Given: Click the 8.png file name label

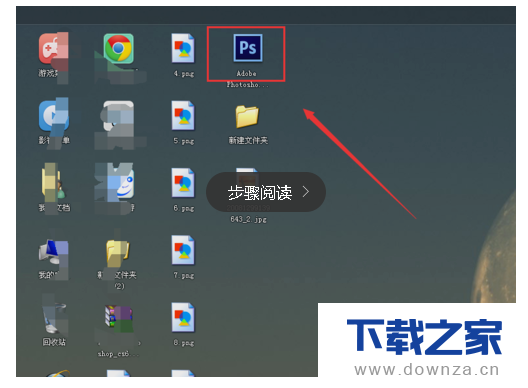Looking at the screenshot, I should (x=184, y=343).
